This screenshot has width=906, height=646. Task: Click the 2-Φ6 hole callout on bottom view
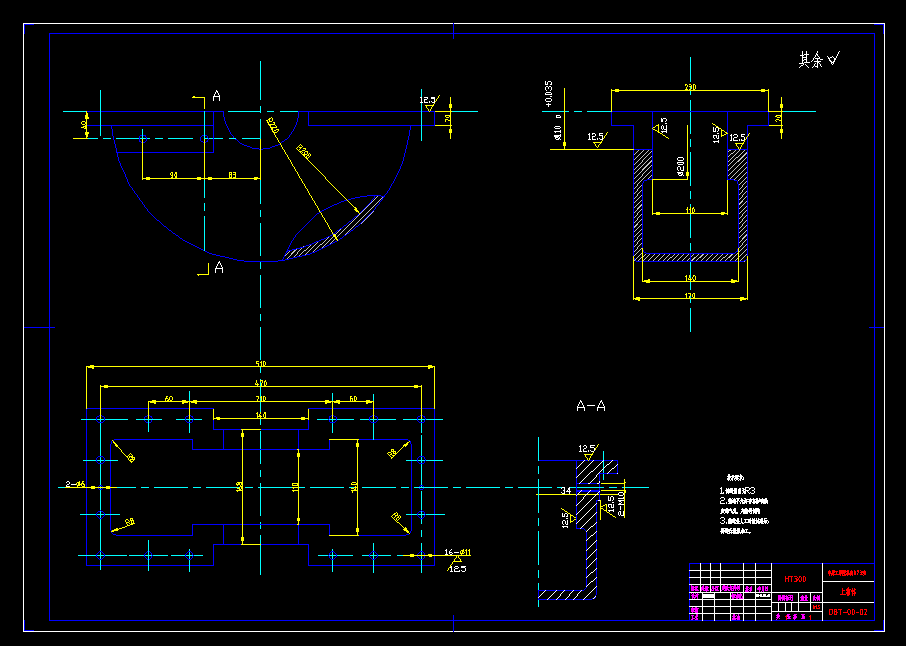point(74,484)
